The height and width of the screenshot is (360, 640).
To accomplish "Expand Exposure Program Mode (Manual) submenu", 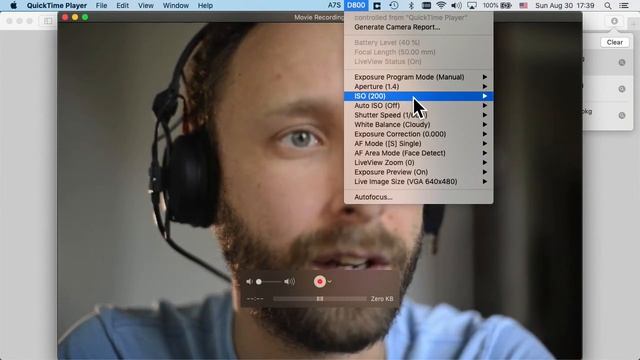I will tap(419, 77).
